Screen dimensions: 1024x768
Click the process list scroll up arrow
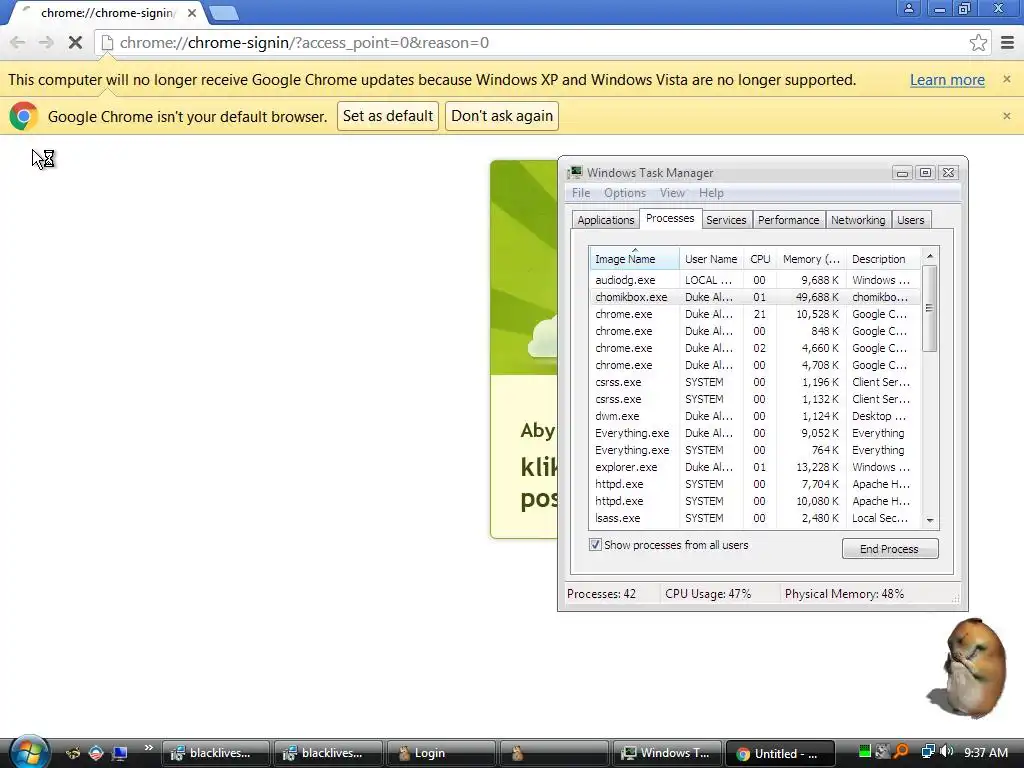pos(930,255)
